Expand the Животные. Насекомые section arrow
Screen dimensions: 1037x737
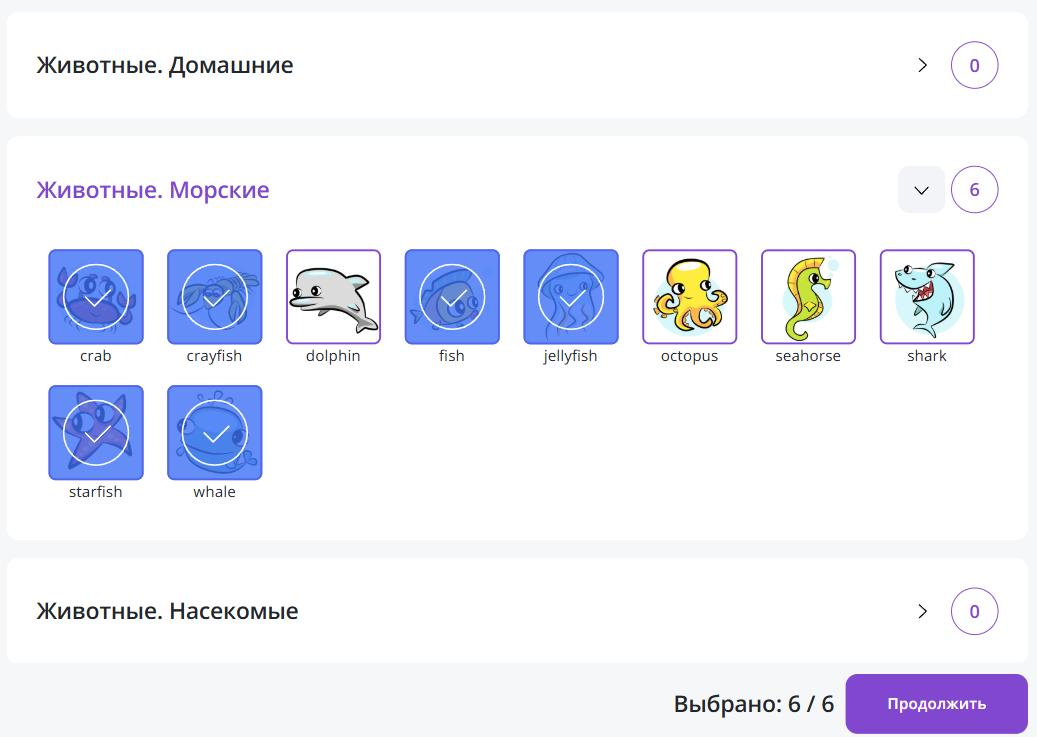pyautogui.click(x=922, y=611)
